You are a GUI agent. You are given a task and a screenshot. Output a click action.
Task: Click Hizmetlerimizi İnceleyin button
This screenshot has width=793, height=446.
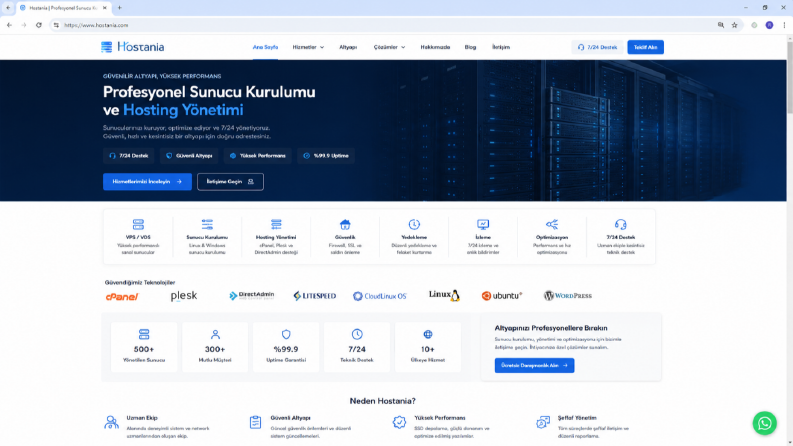click(147, 182)
